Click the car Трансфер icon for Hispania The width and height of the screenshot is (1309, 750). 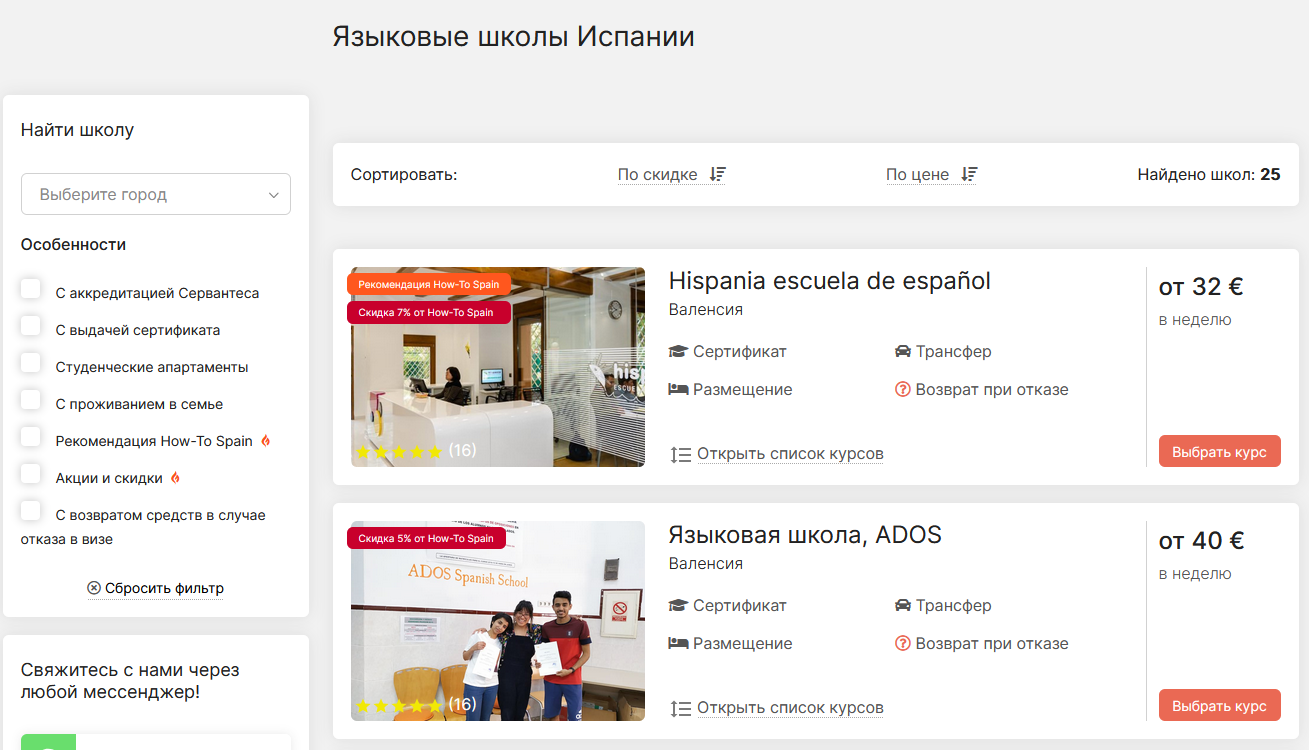[902, 352]
